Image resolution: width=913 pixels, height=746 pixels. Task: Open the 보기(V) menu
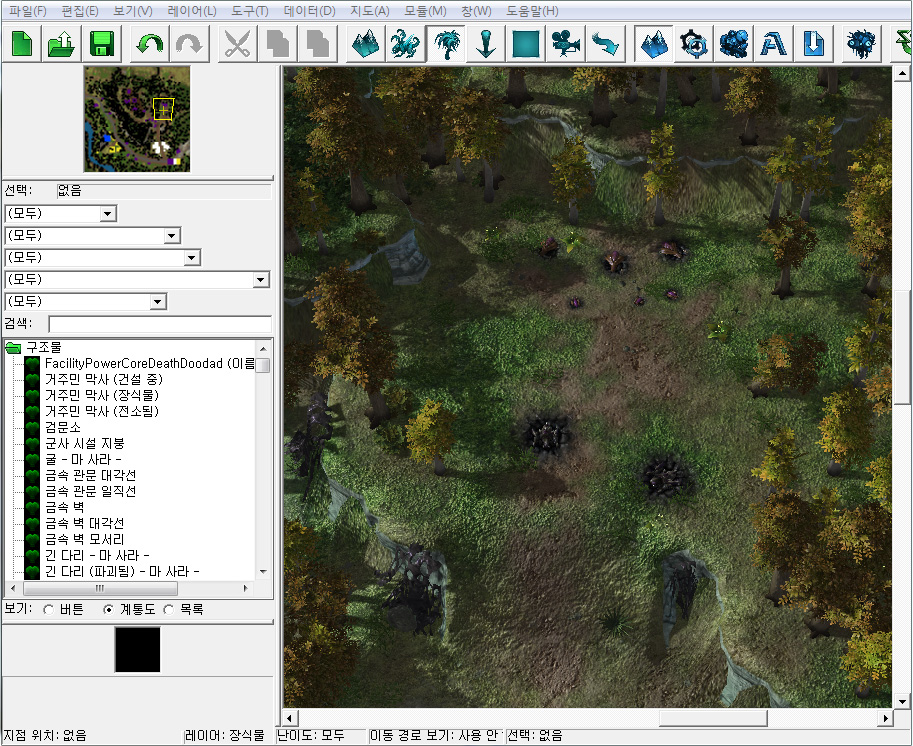[133, 11]
